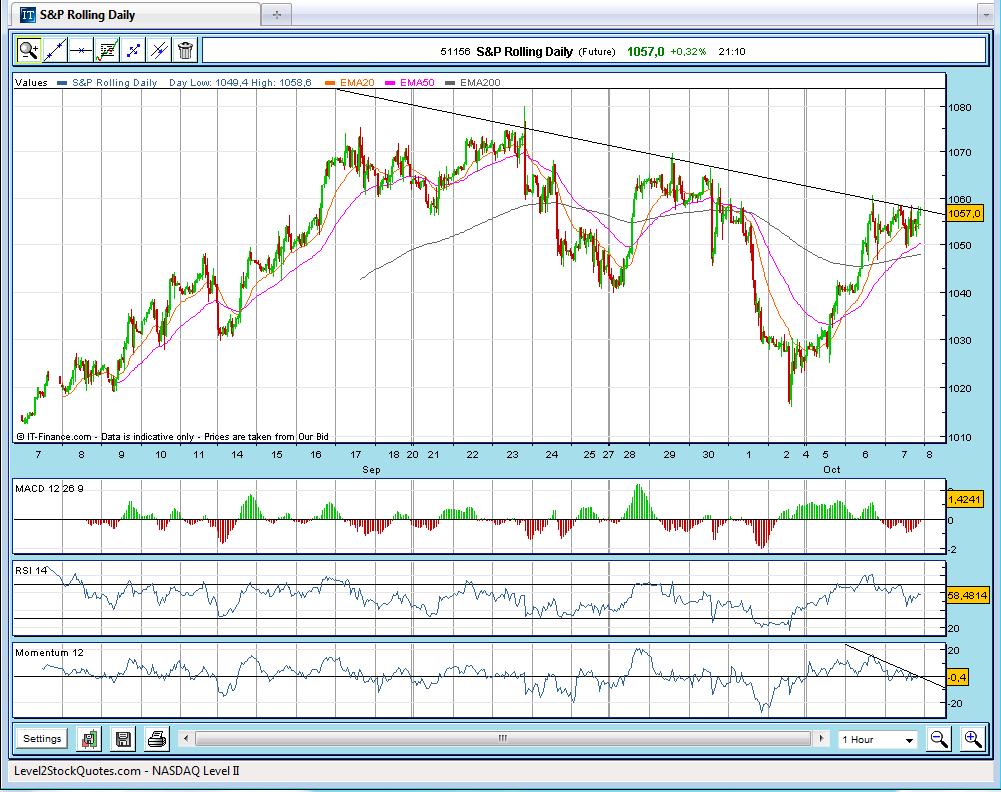The height and width of the screenshot is (792, 1001).
Task: Click the zoom out magnifier icon
Action: tap(938, 739)
